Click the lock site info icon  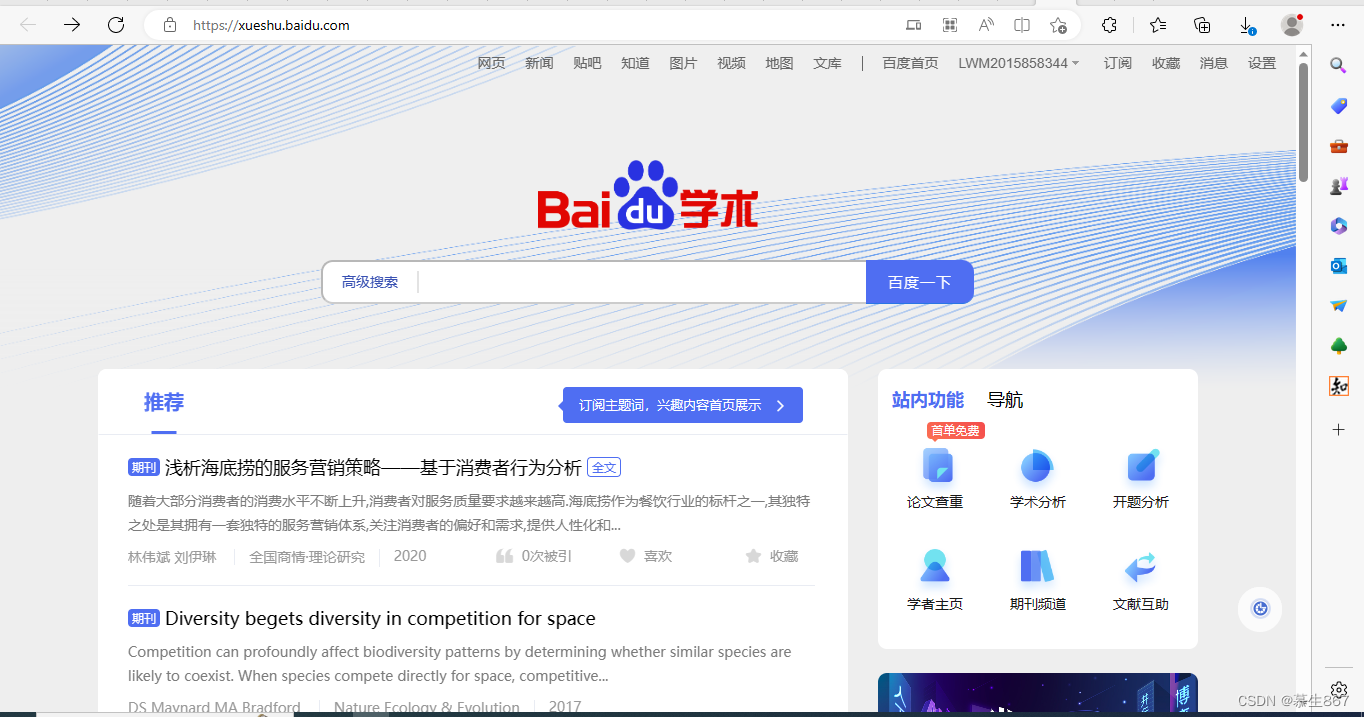(x=170, y=25)
